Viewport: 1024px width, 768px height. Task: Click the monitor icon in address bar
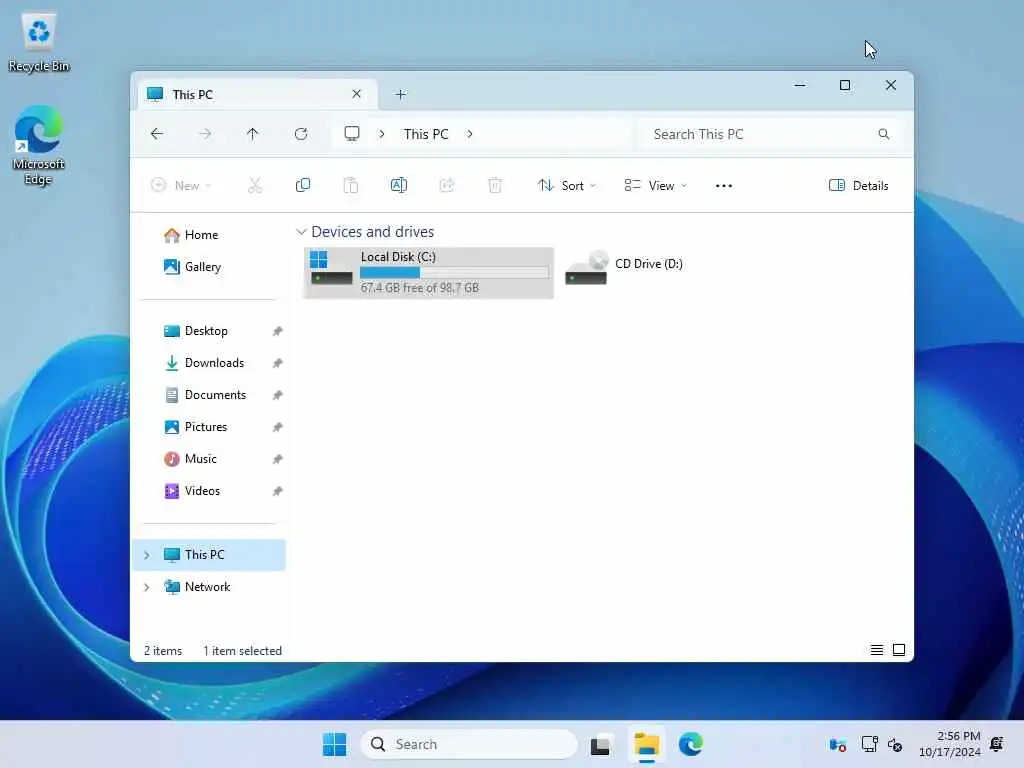click(x=352, y=134)
